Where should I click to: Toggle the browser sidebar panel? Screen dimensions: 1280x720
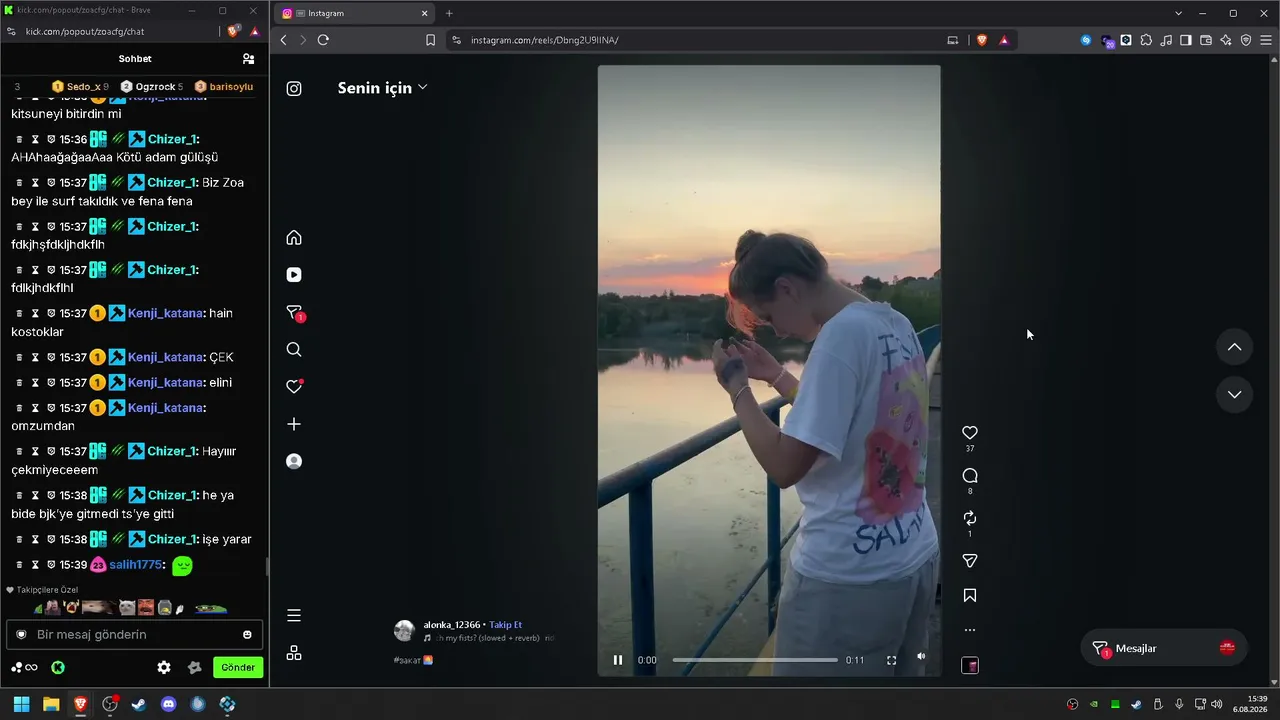(1186, 40)
